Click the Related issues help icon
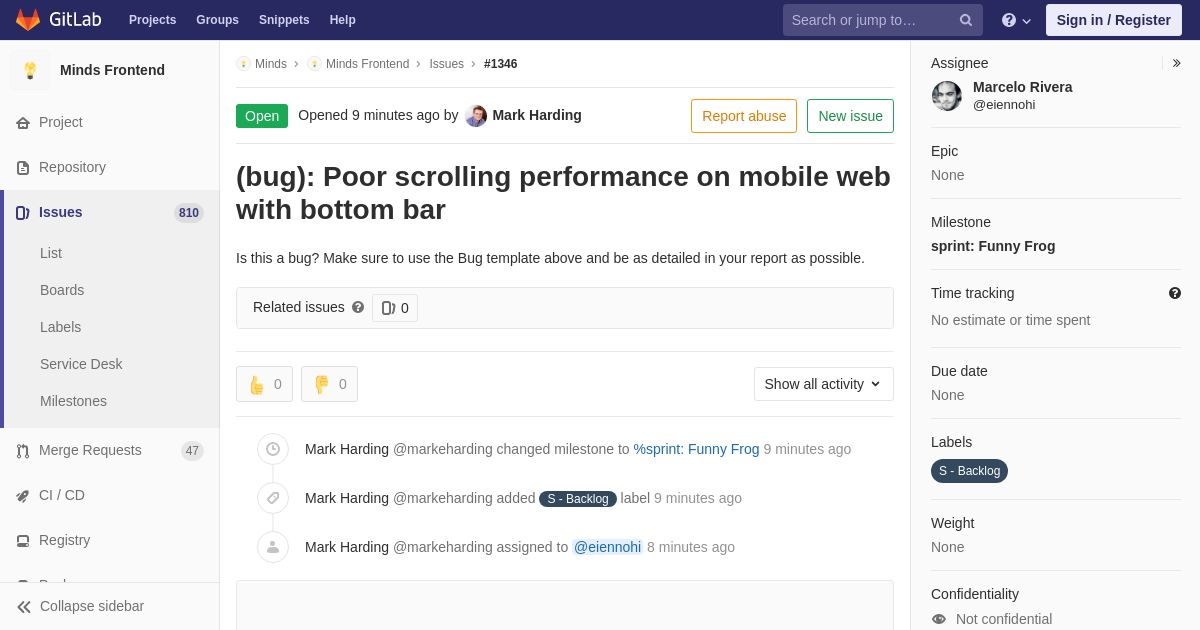This screenshot has height=630, width=1200. (358, 307)
